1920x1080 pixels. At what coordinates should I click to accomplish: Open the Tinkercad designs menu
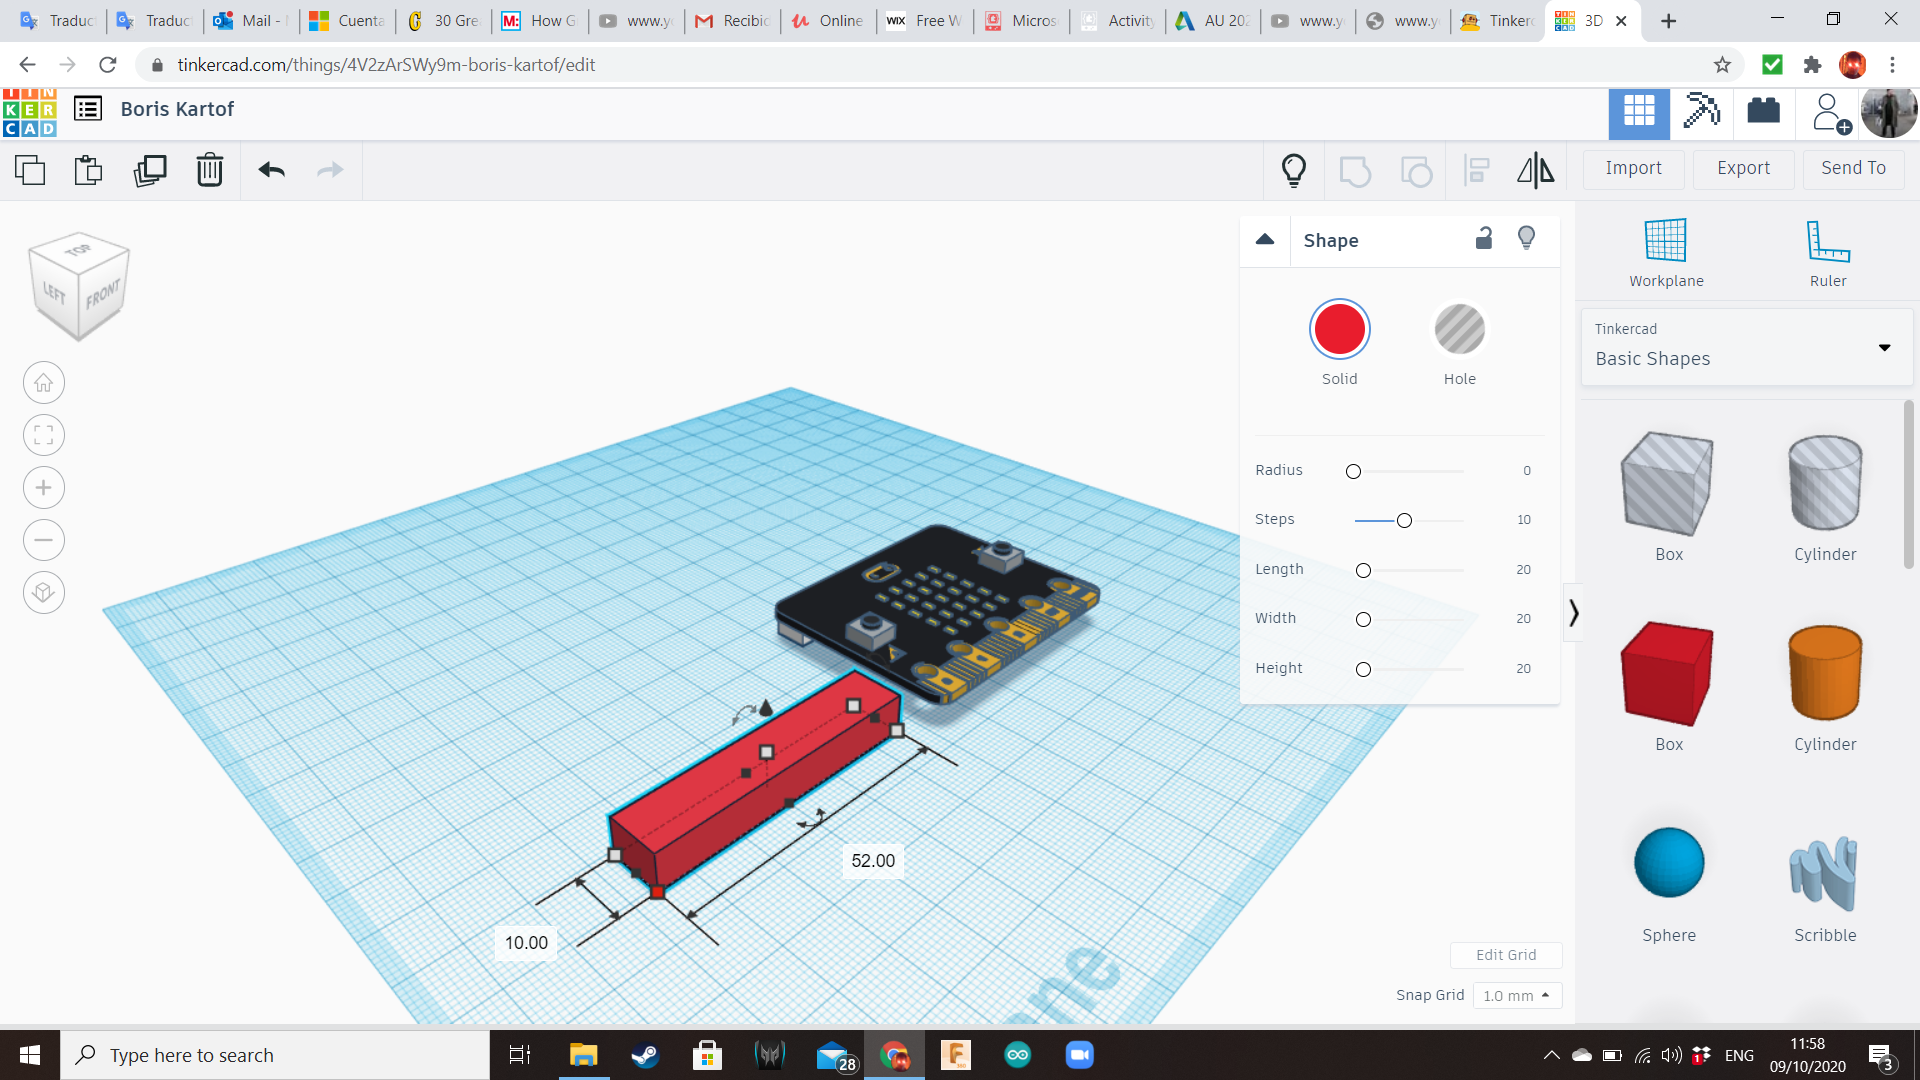point(88,109)
